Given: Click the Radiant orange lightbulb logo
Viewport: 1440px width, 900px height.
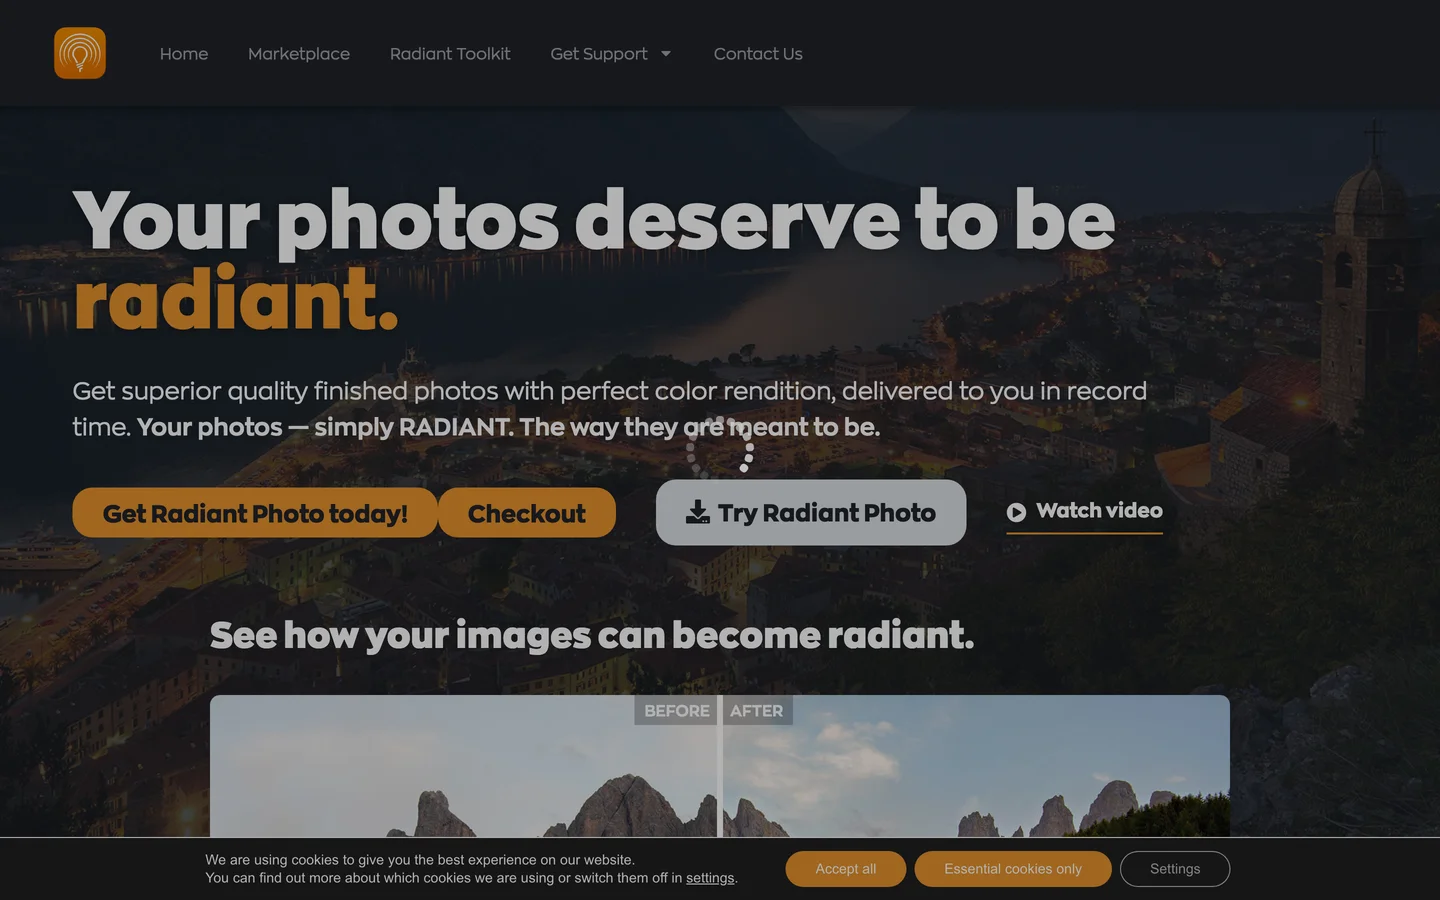Looking at the screenshot, I should [80, 53].
